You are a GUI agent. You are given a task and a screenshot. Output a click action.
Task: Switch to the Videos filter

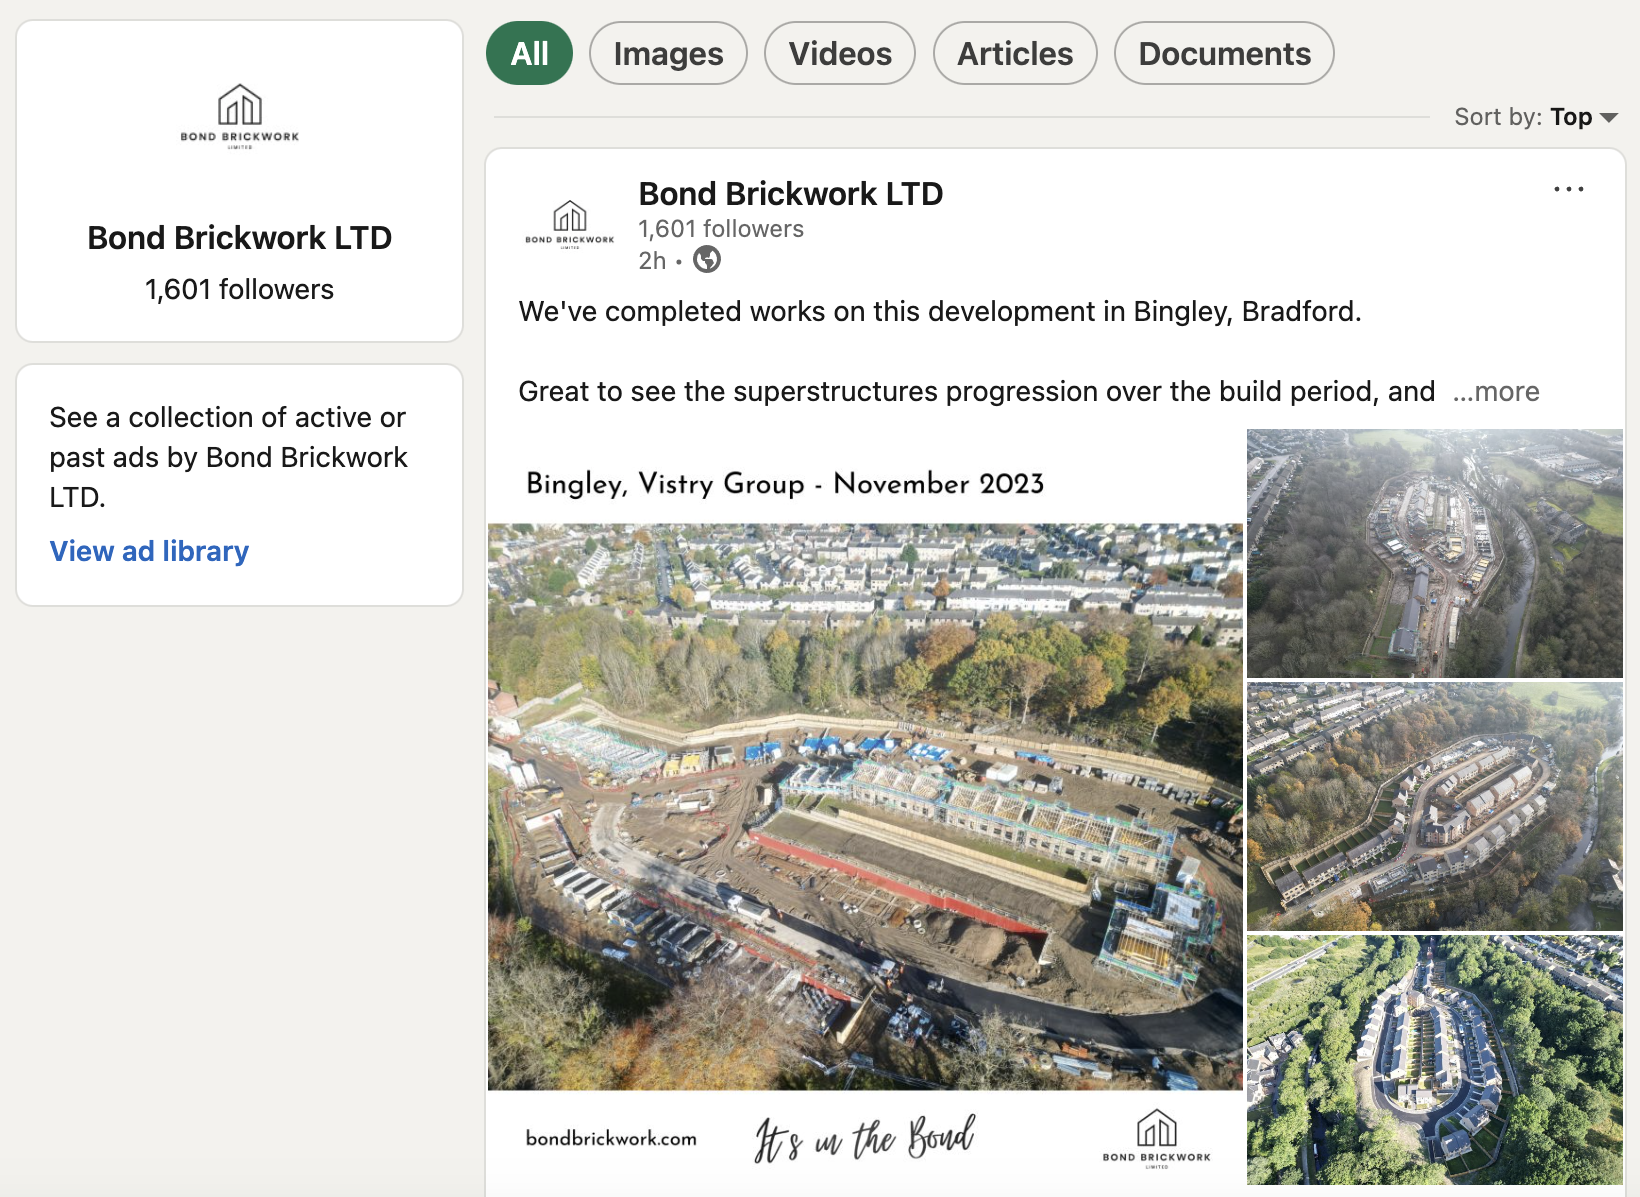click(839, 54)
